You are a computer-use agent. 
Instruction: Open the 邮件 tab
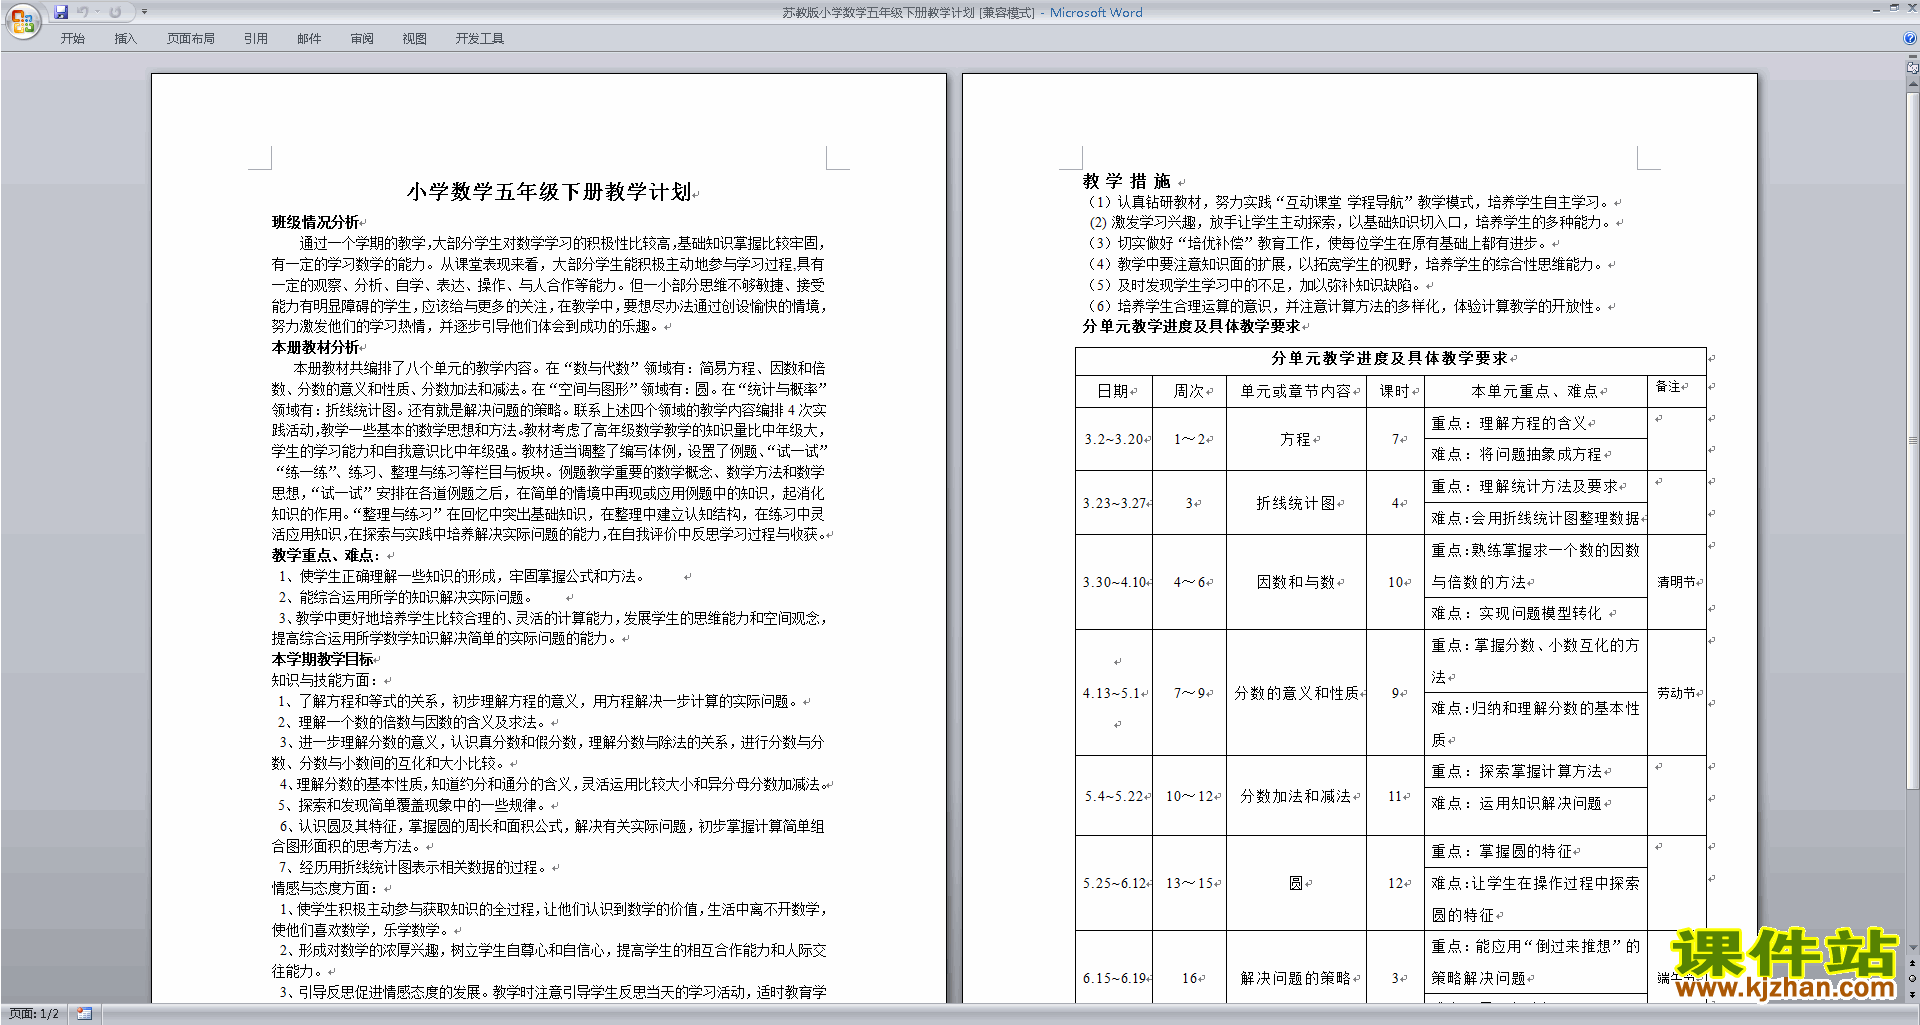[x=309, y=39]
